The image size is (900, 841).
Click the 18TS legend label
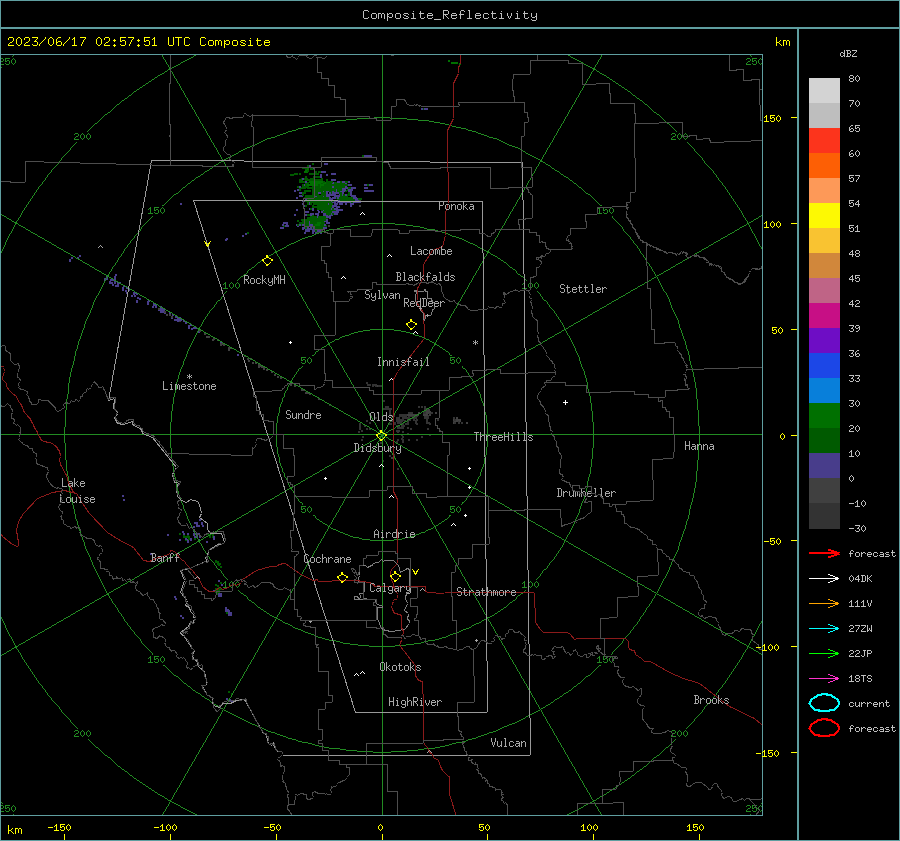pos(860,679)
